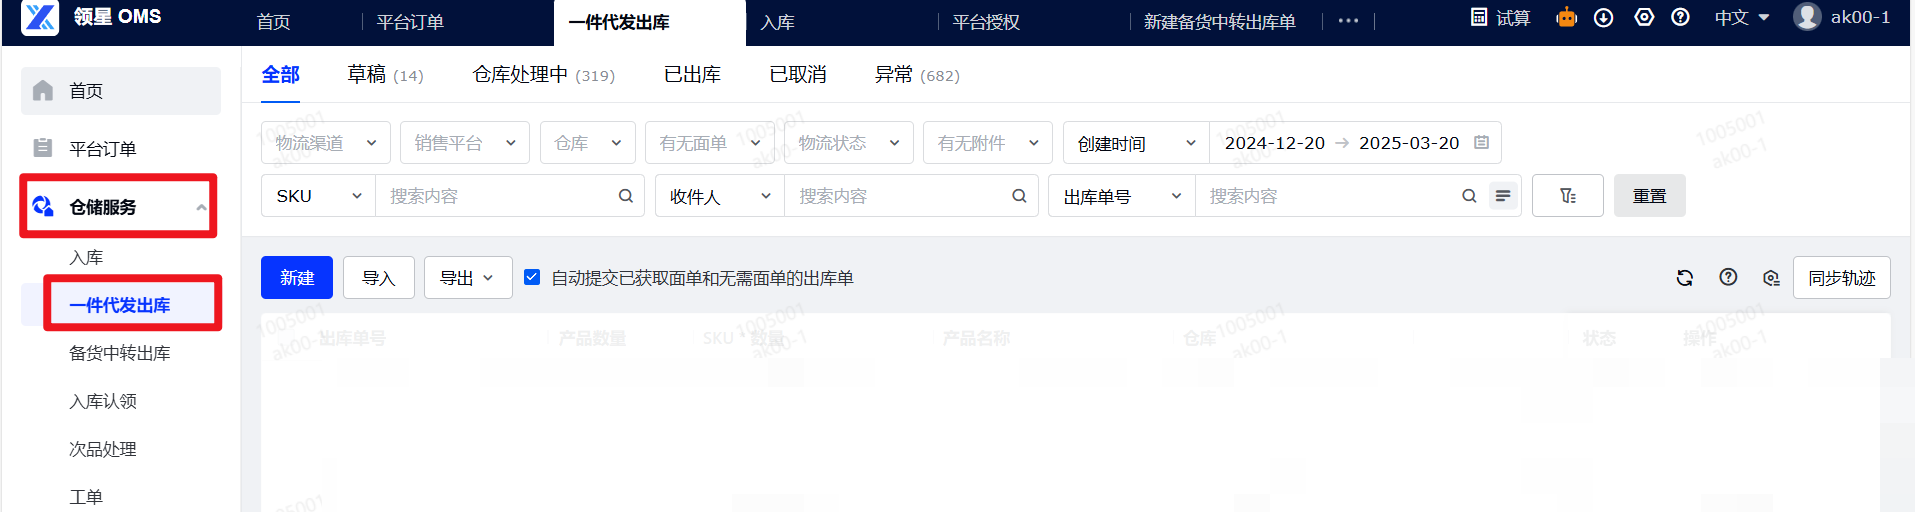
Task: Open the robot assistant icon
Action: pyautogui.click(x=1566, y=17)
